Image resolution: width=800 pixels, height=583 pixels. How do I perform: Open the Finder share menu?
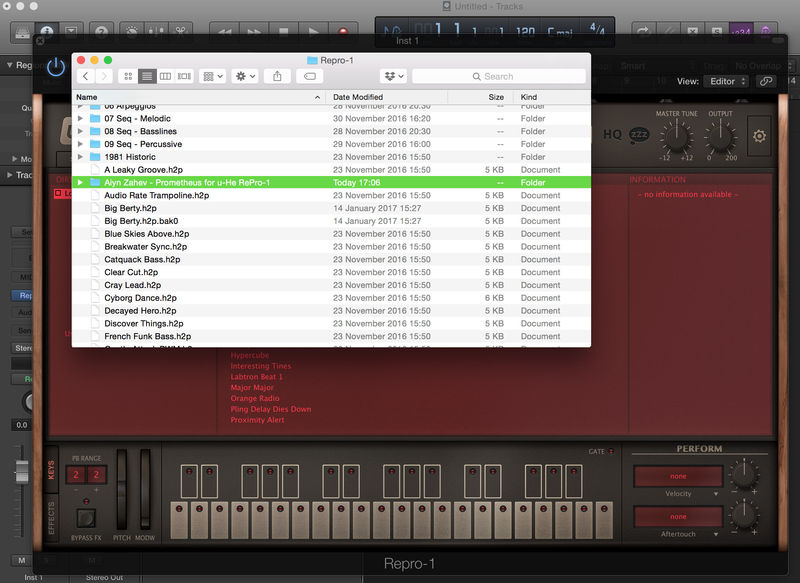point(277,76)
